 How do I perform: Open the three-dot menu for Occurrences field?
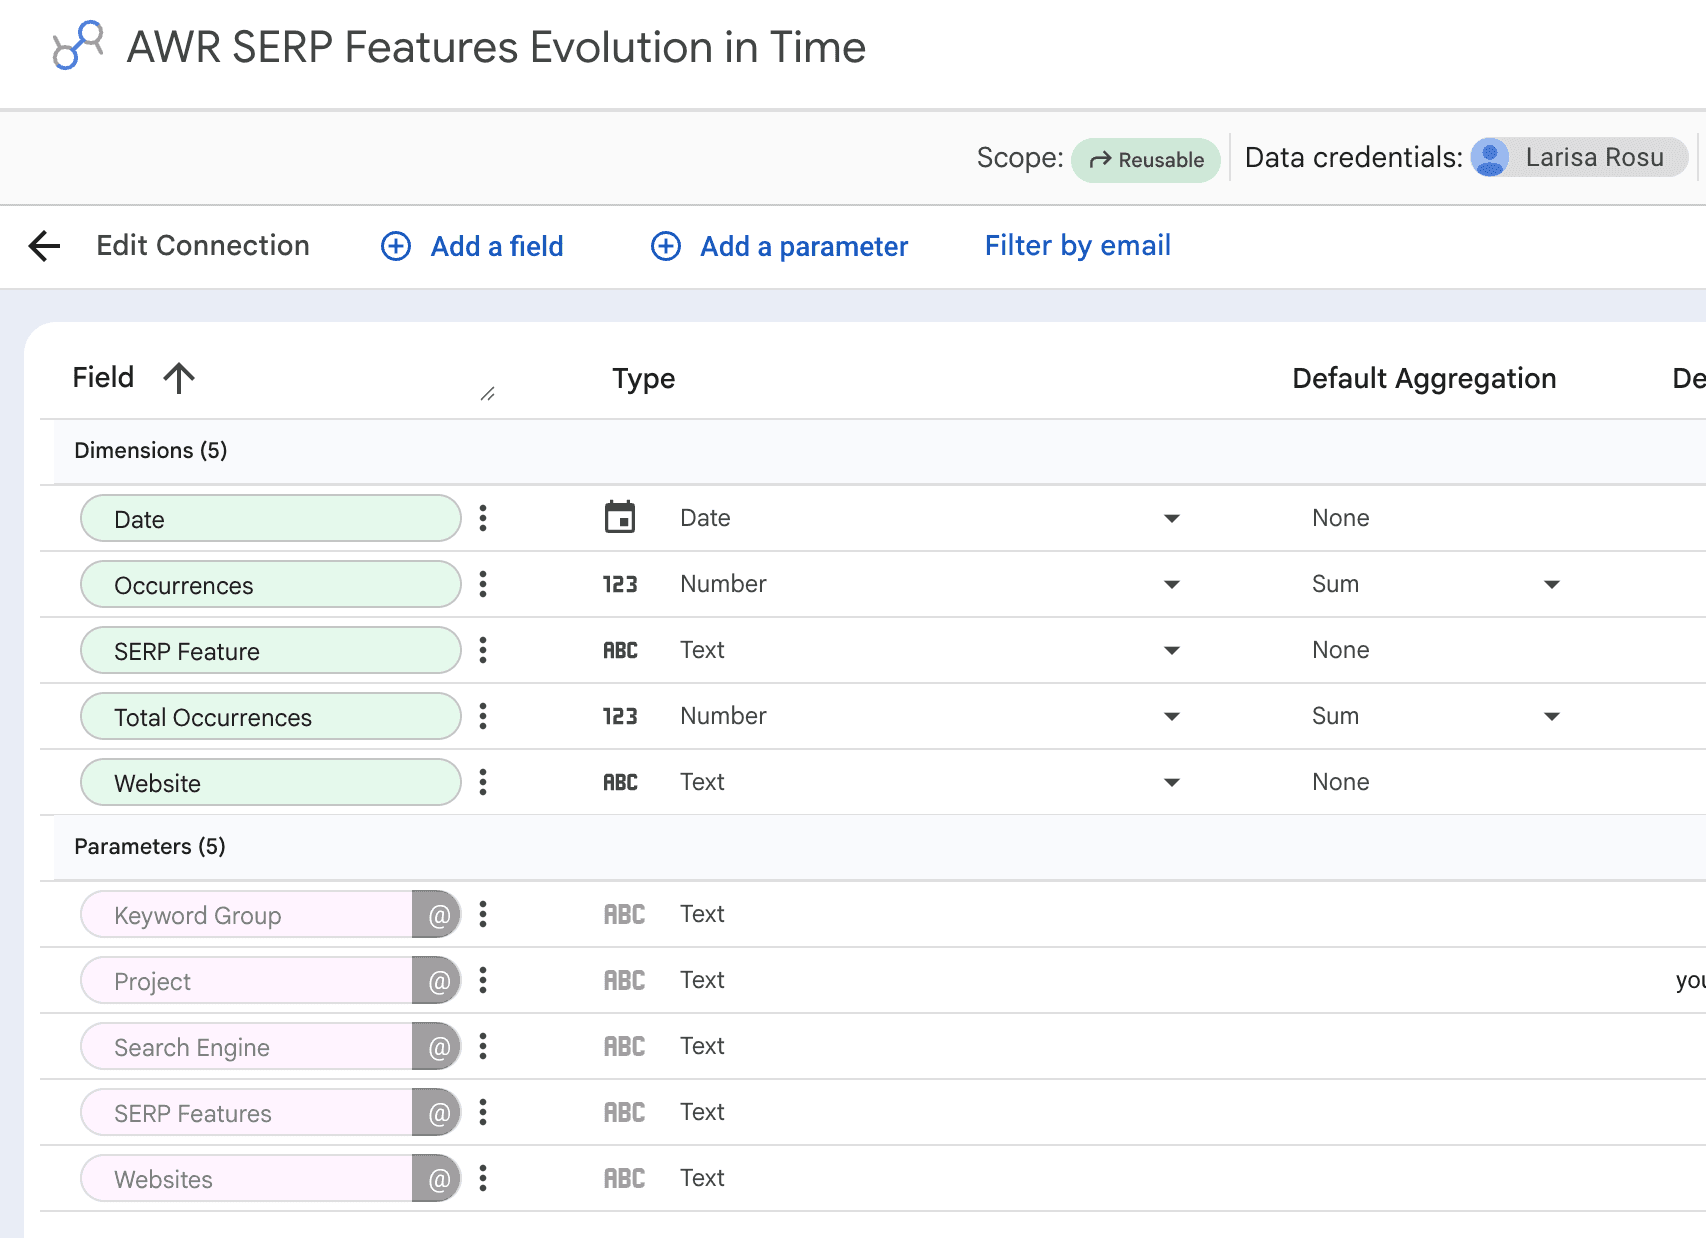tap(483, 584)
